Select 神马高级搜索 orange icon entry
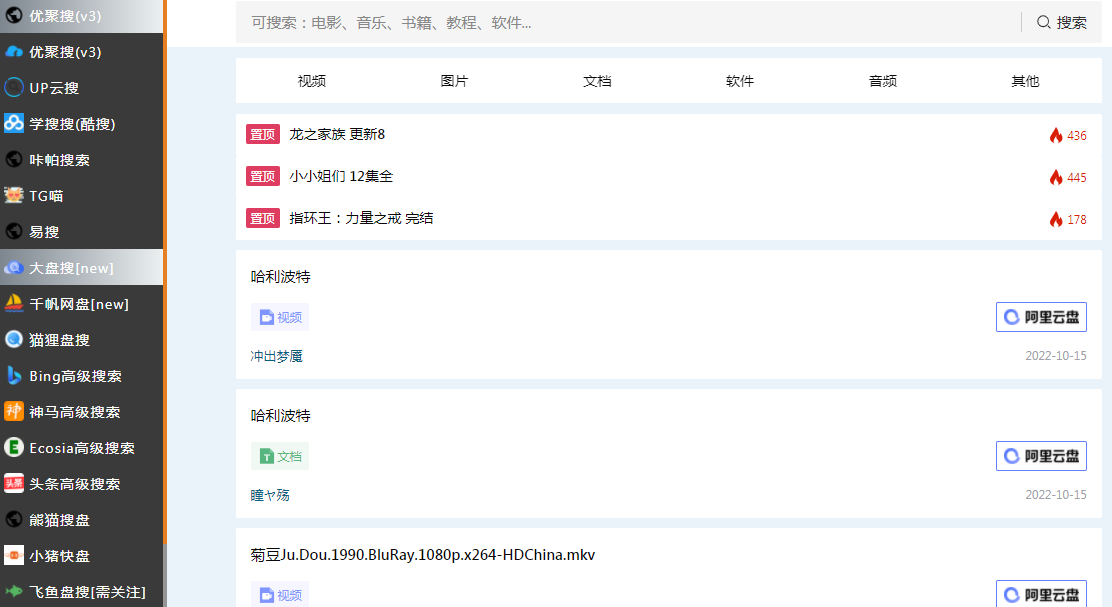The width and height of the screenshot is (1112, 607). [82, 412]
